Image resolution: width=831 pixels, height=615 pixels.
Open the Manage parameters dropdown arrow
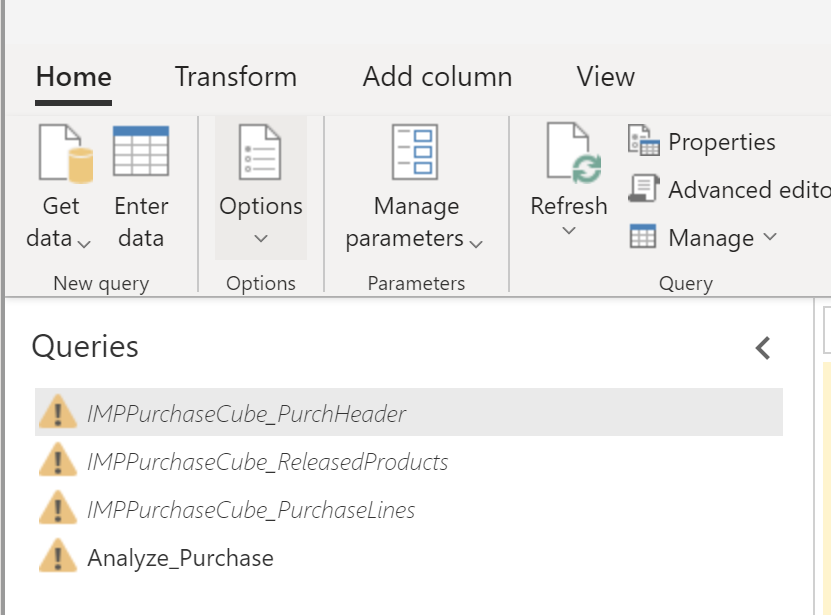[475, 242]
